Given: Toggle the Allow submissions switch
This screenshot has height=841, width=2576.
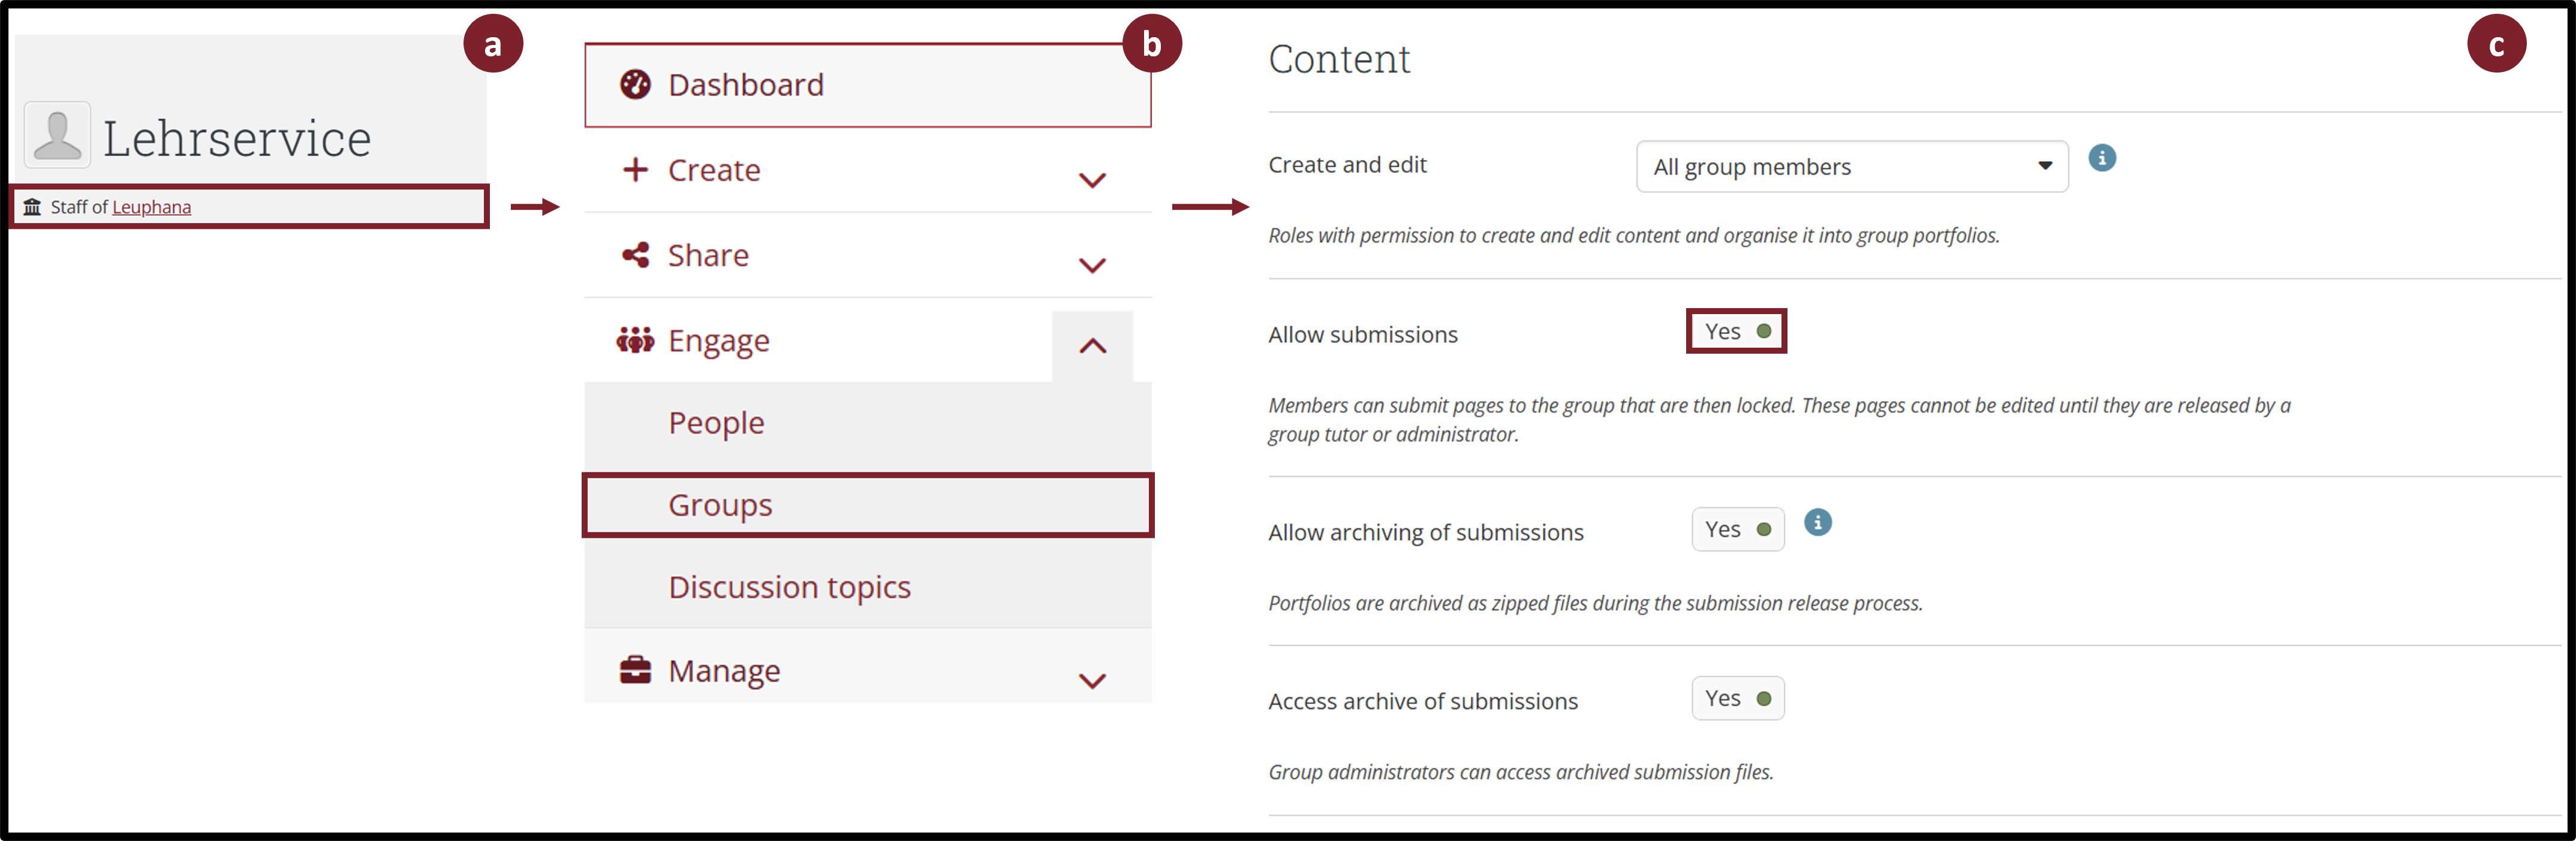Looking at the screenshot, I should pyautogui.click(x=1737, y=332).
